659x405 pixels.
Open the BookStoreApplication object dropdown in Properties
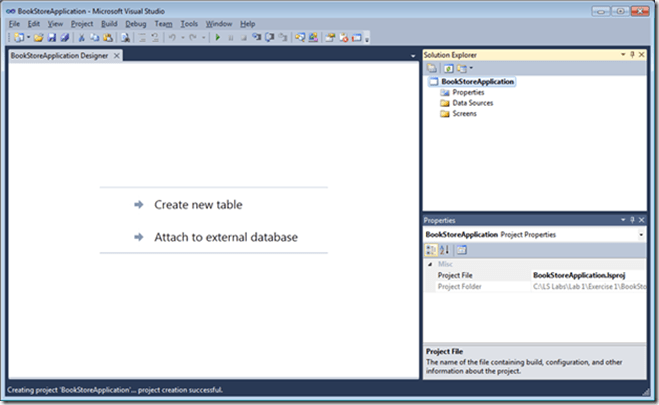640,234
